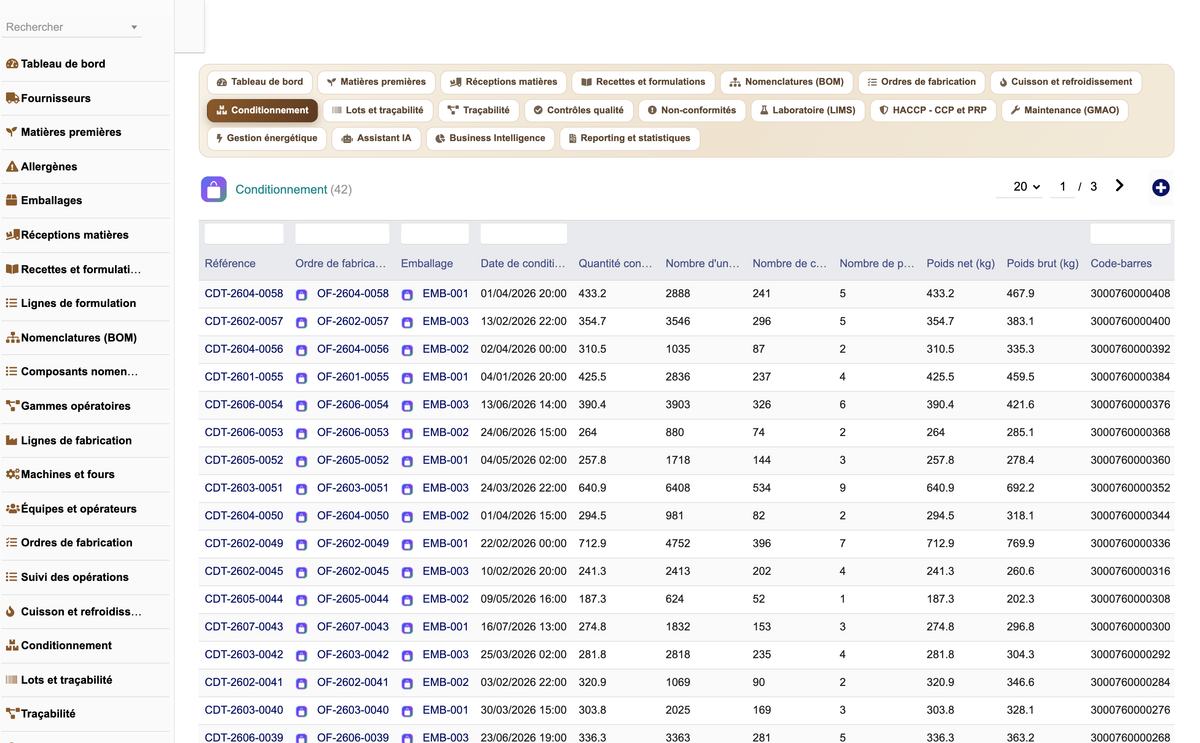Open the Rechercher dropdown
The height and width of the screenshot is (743, 1200).
73,27
